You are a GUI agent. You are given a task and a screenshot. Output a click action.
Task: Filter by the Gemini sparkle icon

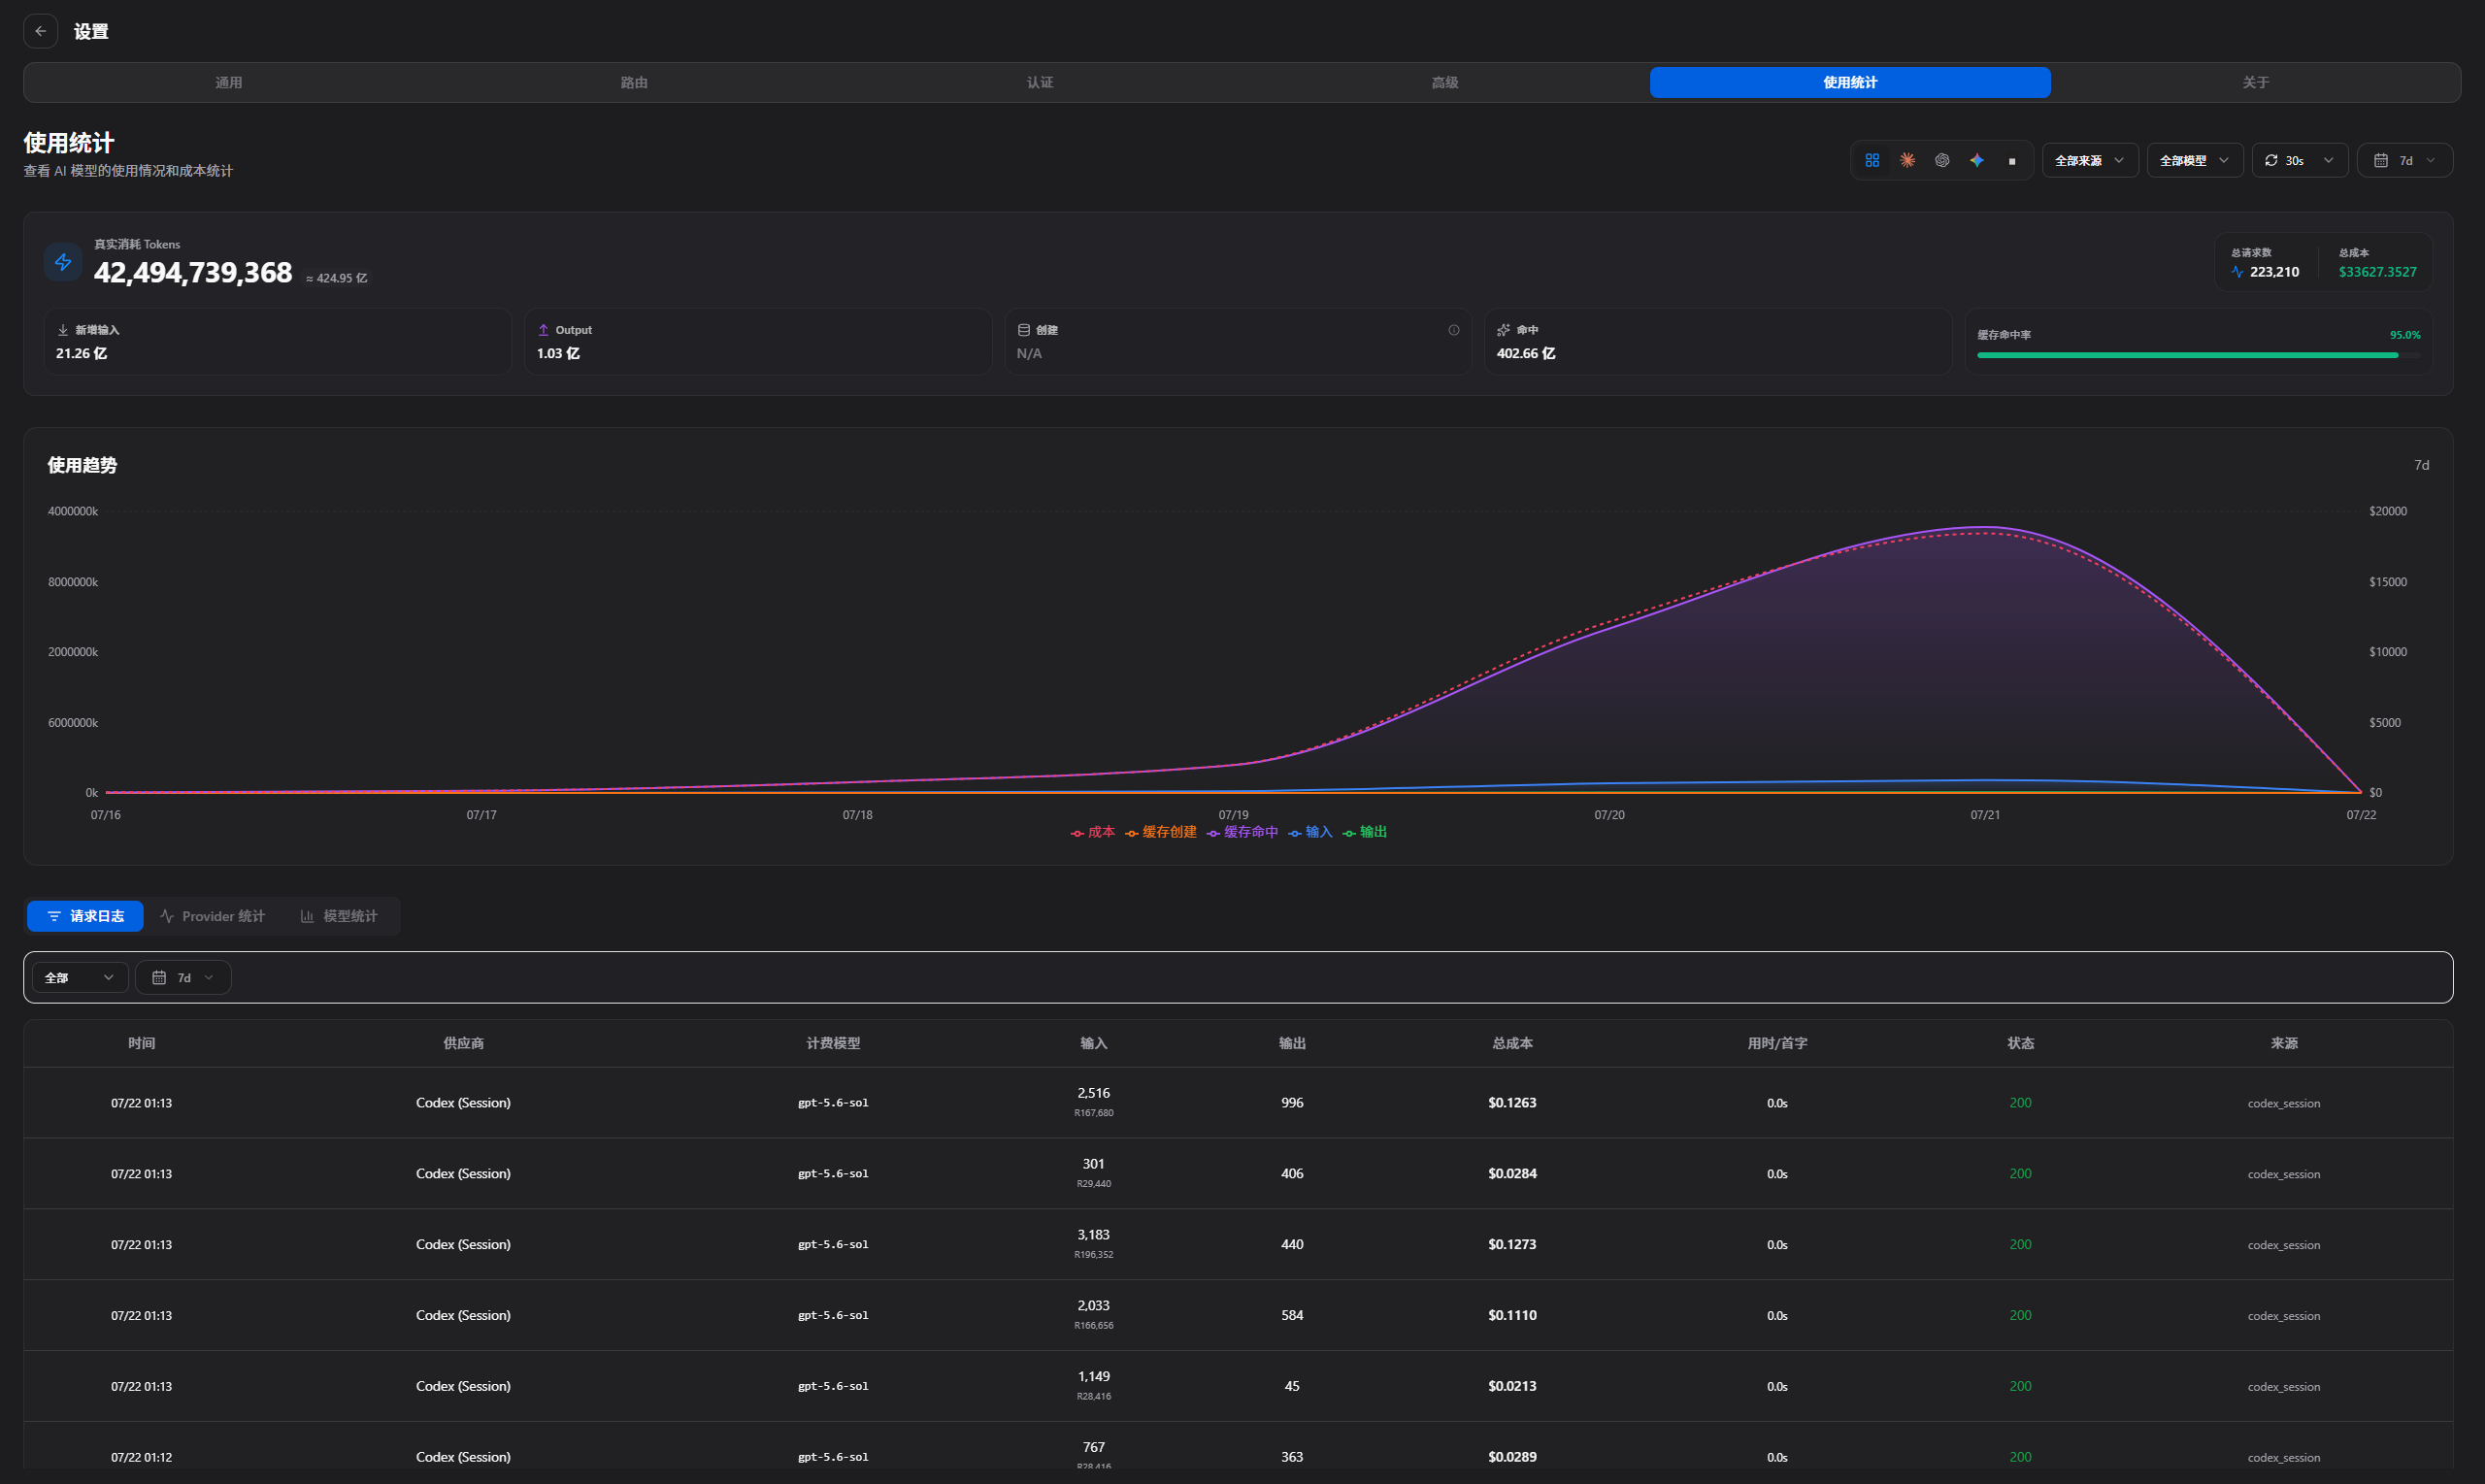pos(1977,160)
